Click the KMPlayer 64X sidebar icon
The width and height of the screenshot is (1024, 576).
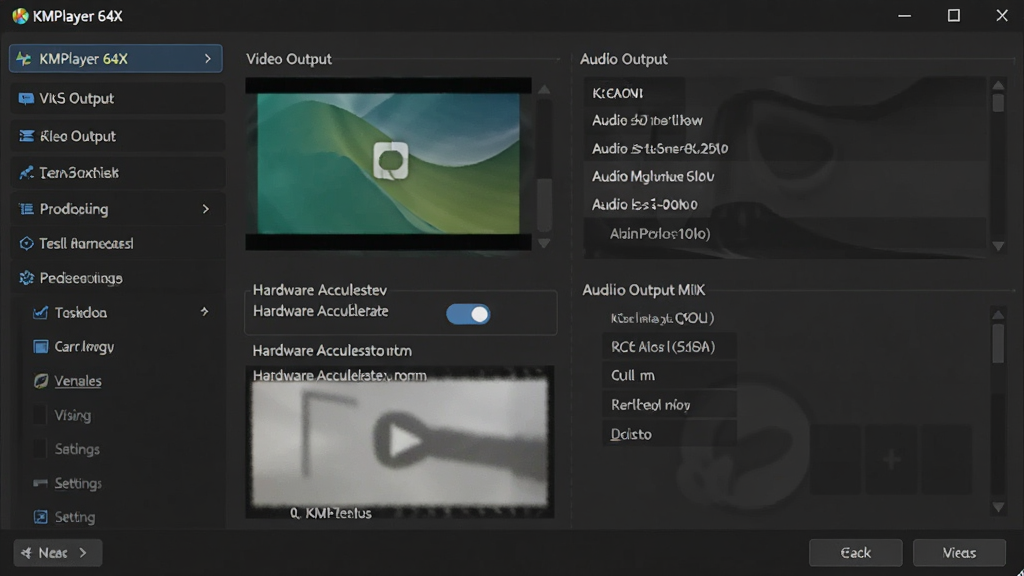click(x=24, y=59)
